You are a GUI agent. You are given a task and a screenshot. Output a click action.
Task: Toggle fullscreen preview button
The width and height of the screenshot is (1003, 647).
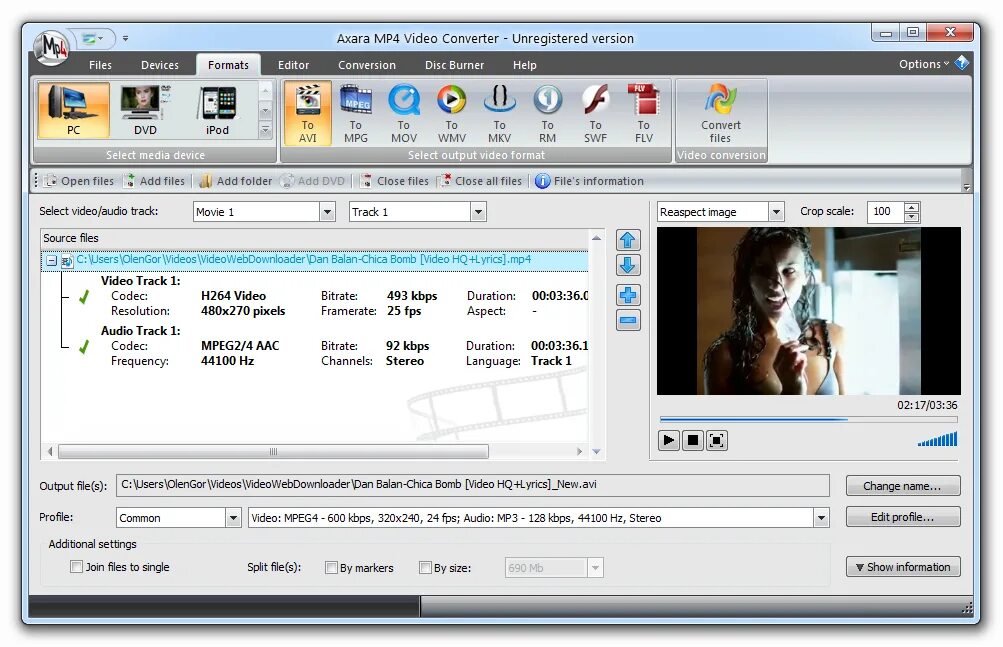click(x=716, y=440)
